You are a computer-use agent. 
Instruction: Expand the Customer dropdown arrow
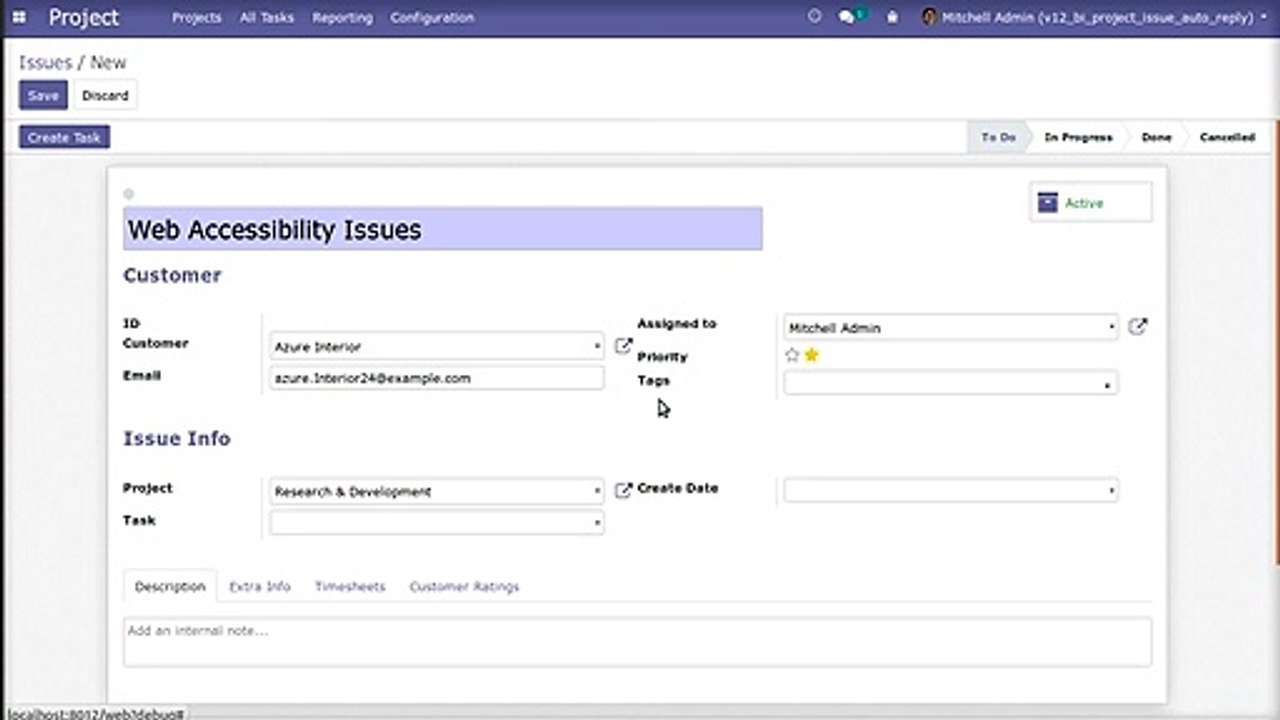point(597,347)
